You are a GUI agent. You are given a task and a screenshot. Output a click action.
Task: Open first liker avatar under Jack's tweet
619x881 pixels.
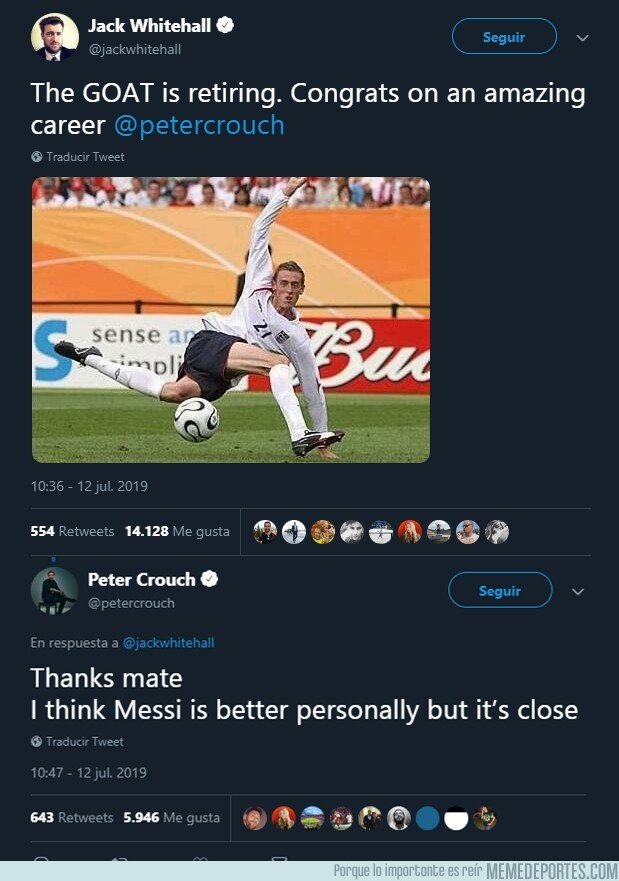(265, 532)
